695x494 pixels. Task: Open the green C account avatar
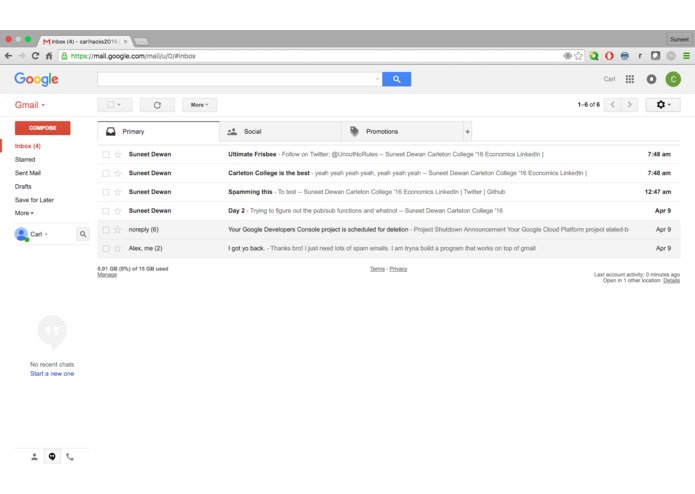point(673,79)
